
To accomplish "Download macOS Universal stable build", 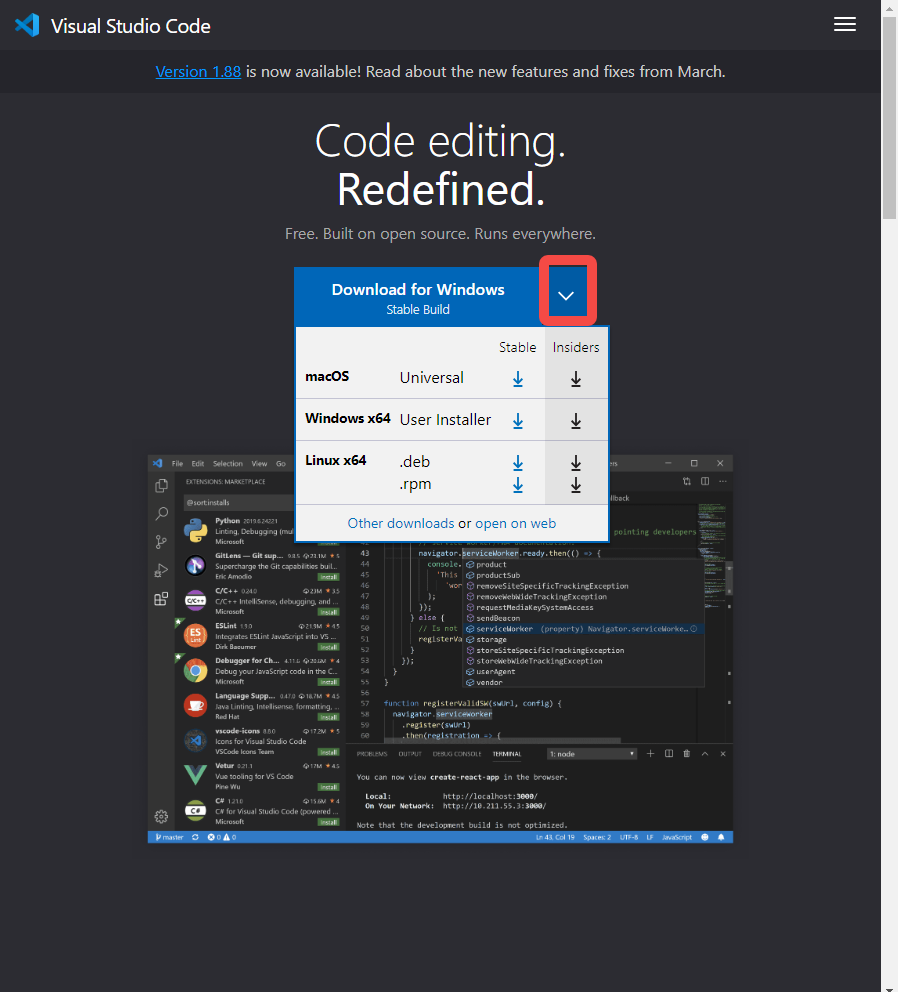I will pos(518,379).
